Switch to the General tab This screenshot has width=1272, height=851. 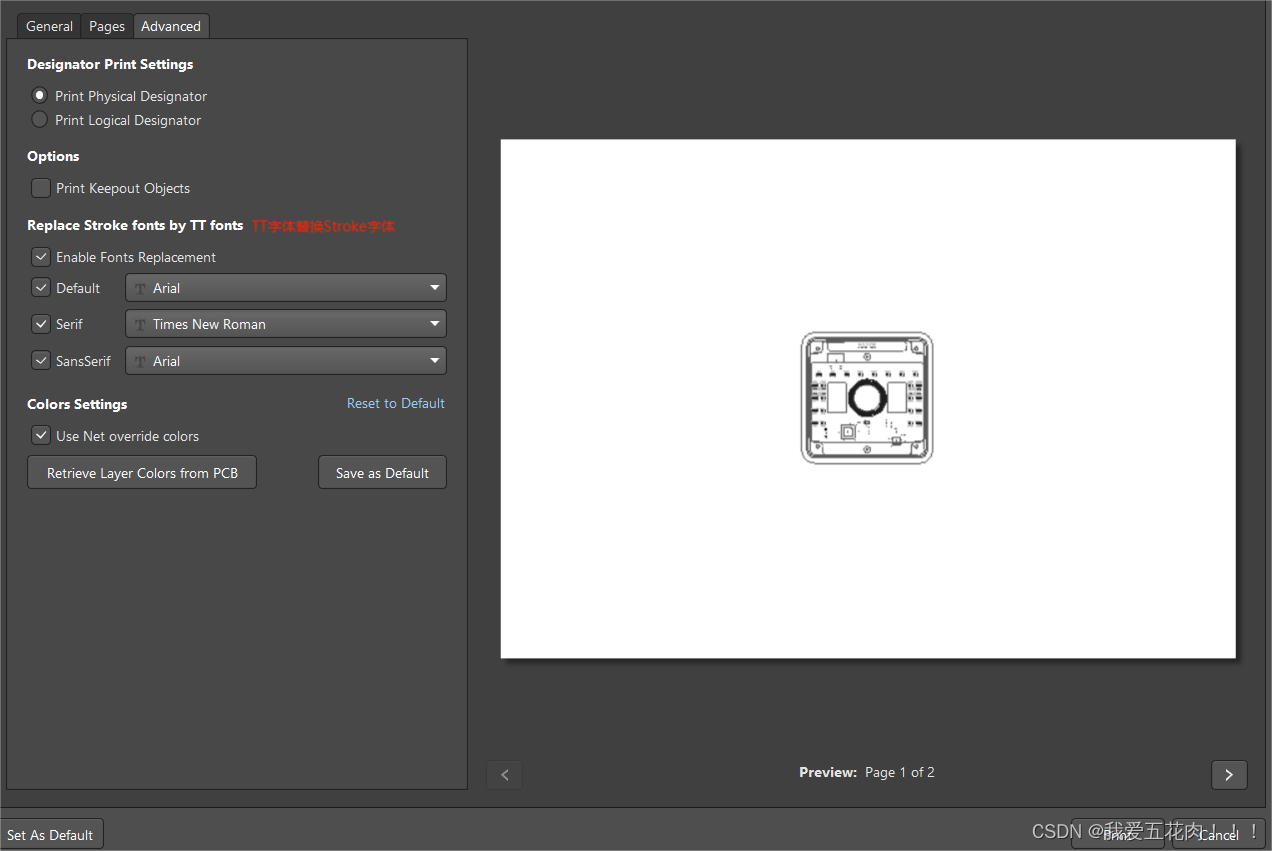49,26
